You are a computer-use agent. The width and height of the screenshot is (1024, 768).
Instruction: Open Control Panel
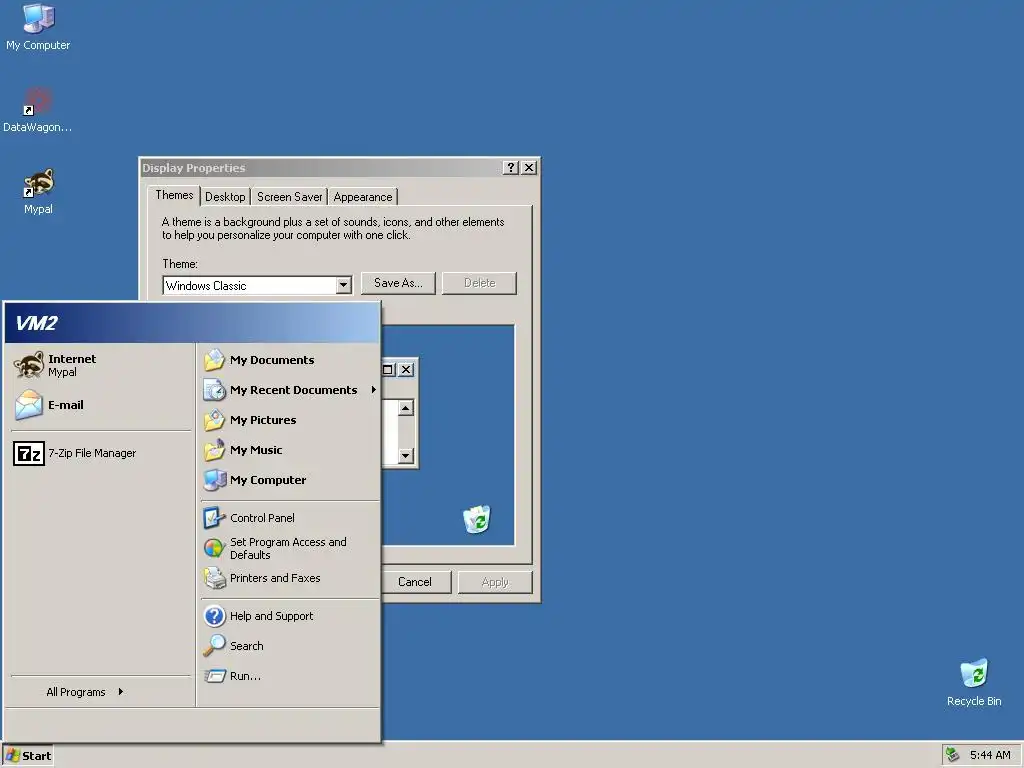tap(290, 518)
